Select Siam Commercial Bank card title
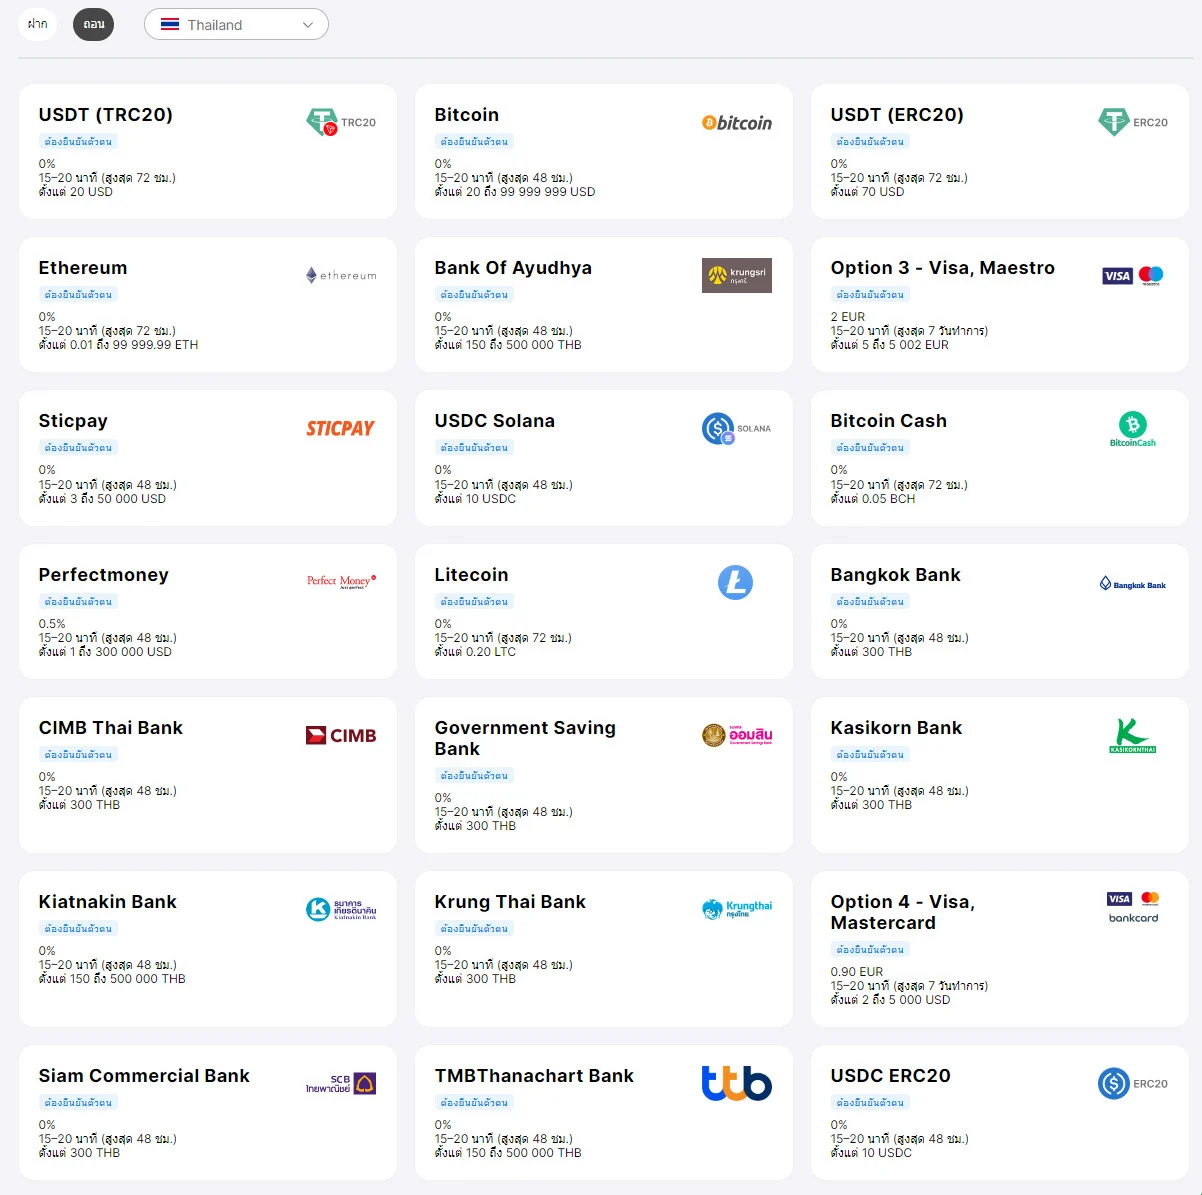This screenshot has height=1195, width=1202. coord(144,1076)
